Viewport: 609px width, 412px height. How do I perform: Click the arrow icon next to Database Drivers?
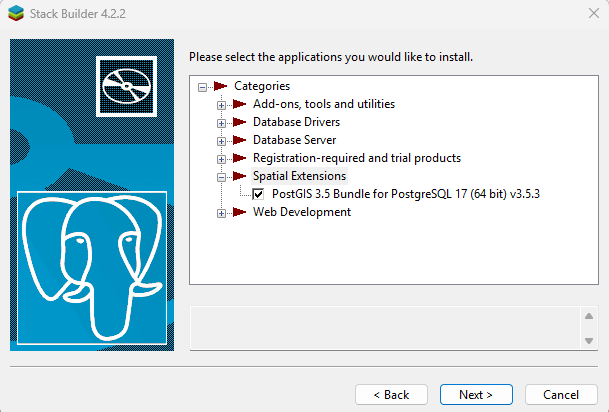click(240, 122)
